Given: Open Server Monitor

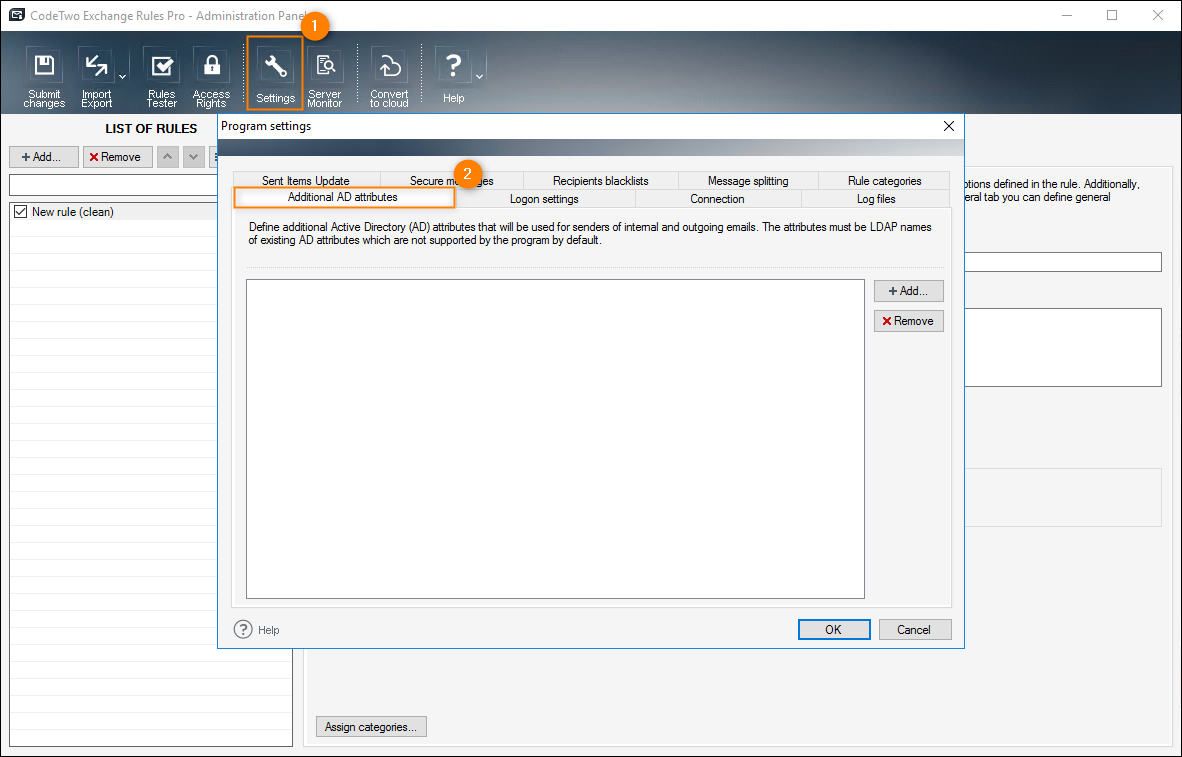Looking at the screenshot, I should 325,77.
